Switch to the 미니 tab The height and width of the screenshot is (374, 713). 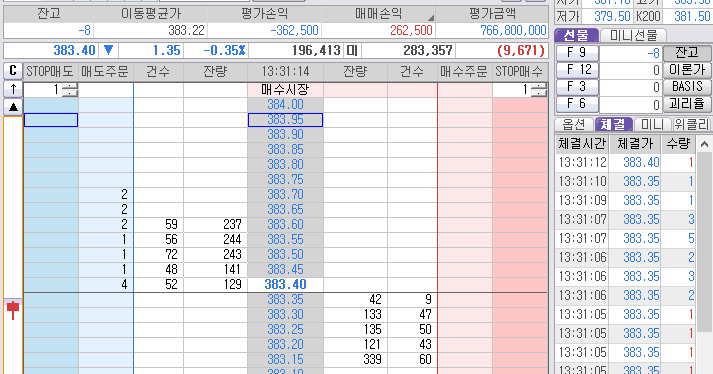(652, 124)
